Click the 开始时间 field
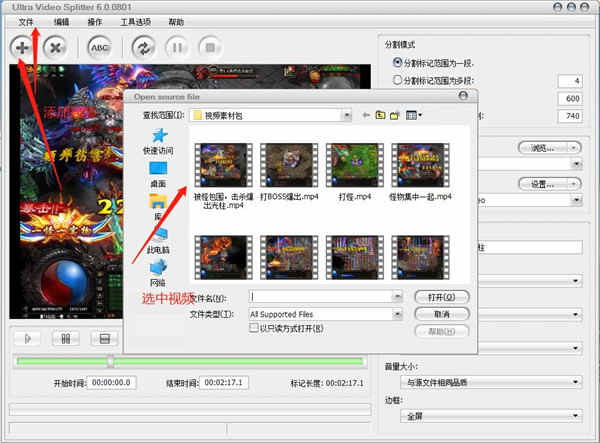This screenshot has height=443, width=600. tap(111, 383)
